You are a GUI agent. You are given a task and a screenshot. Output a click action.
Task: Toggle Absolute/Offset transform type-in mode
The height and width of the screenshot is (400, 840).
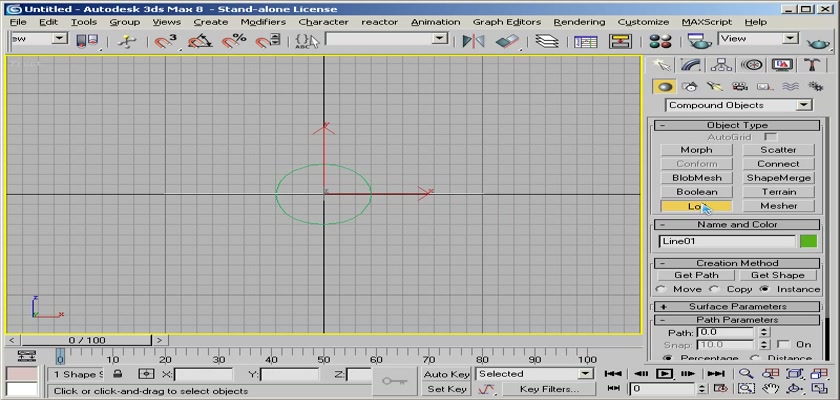(x=146, y=374)
